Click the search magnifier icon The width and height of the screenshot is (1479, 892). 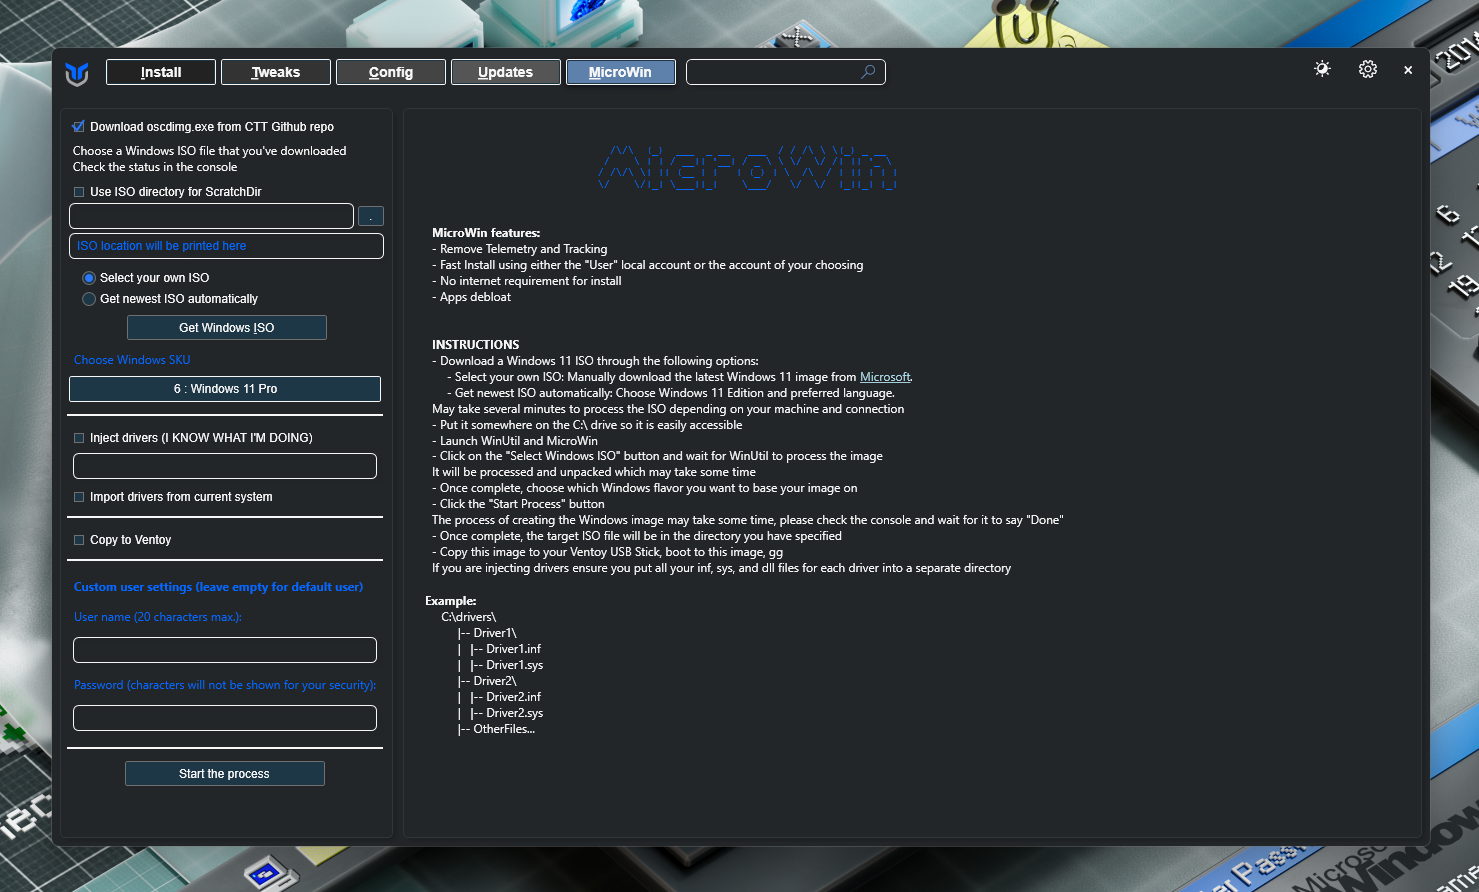pos(868,72)
